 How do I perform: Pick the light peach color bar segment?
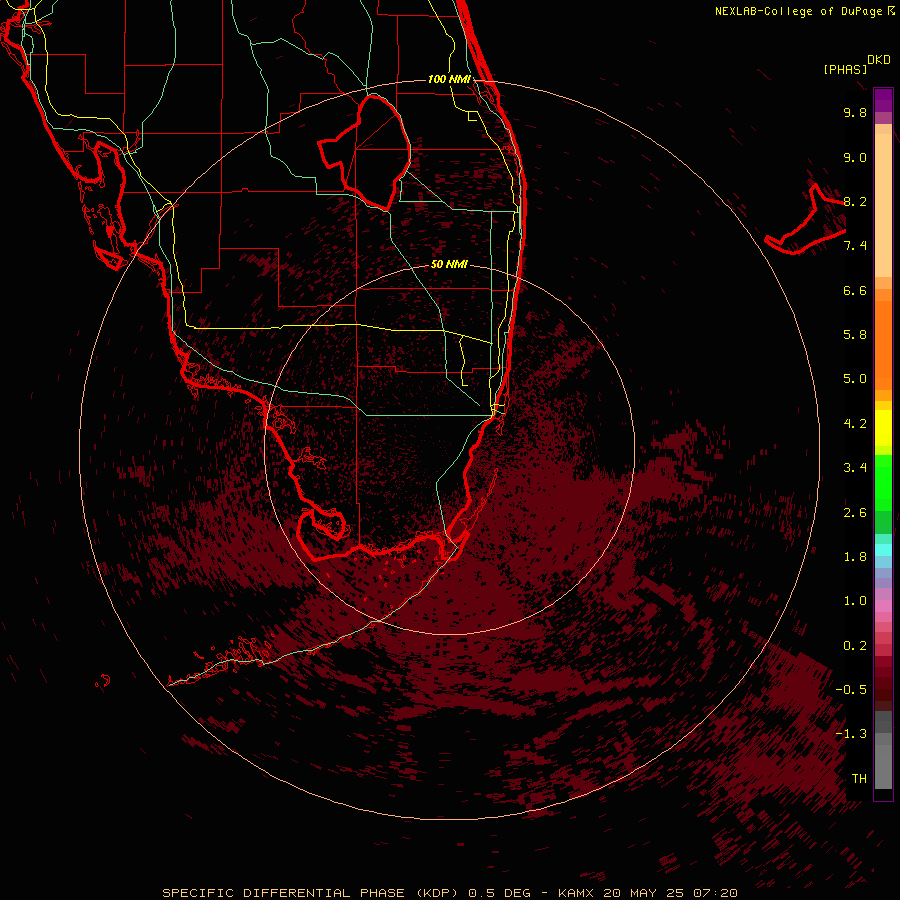coord(883,205)
